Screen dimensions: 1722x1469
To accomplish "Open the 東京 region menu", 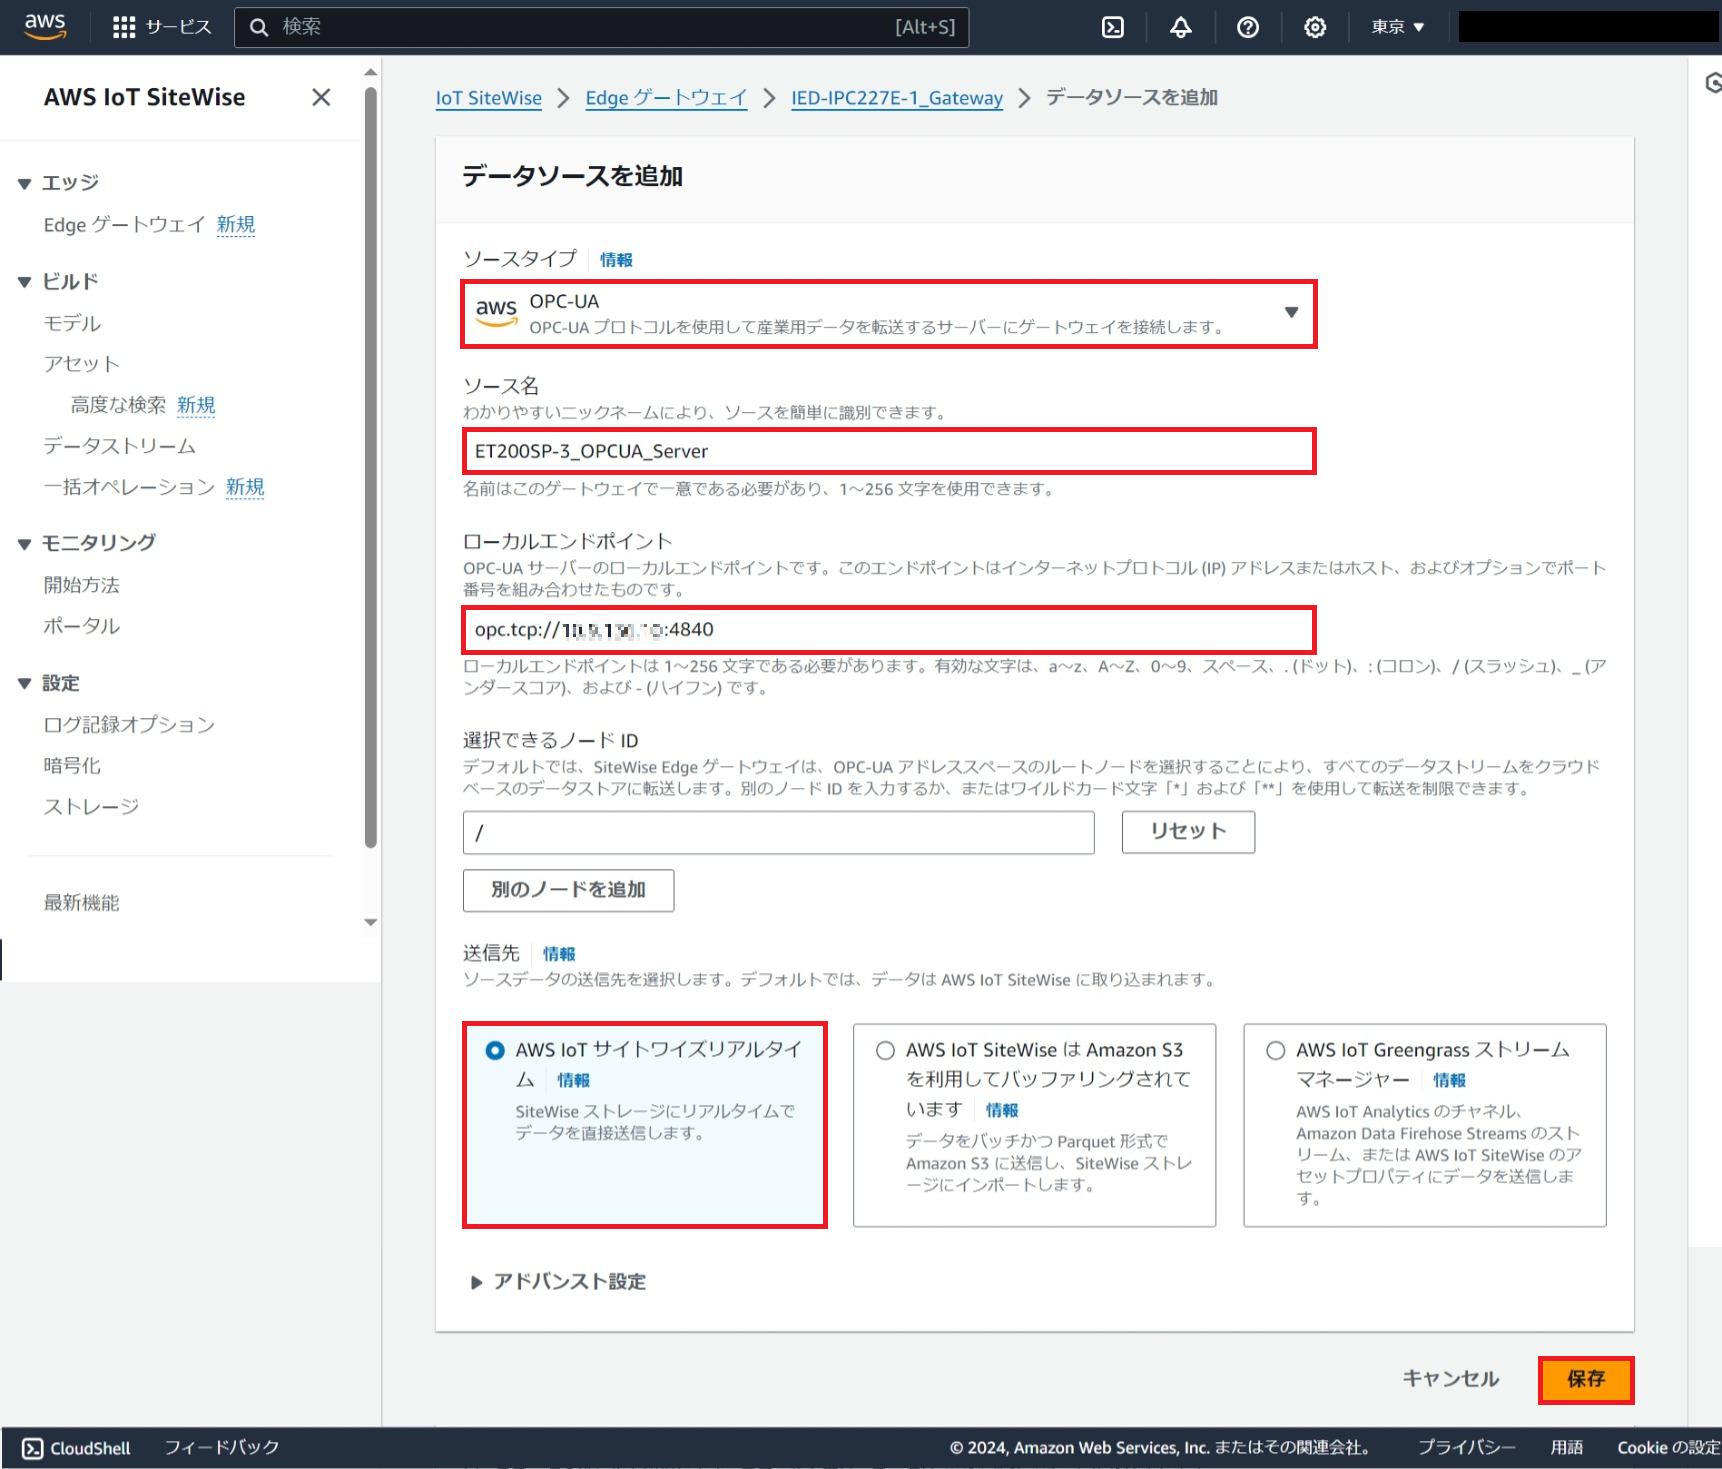I will click(x=1396, y=27).
